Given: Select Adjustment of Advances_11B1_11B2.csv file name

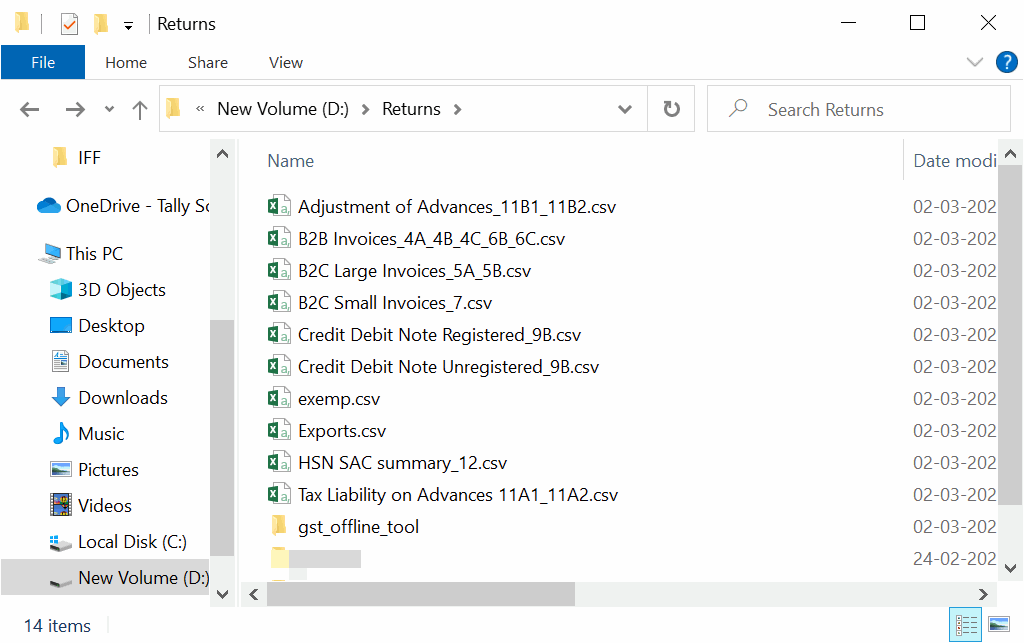Looking at the screenshot, I should 457,207.
